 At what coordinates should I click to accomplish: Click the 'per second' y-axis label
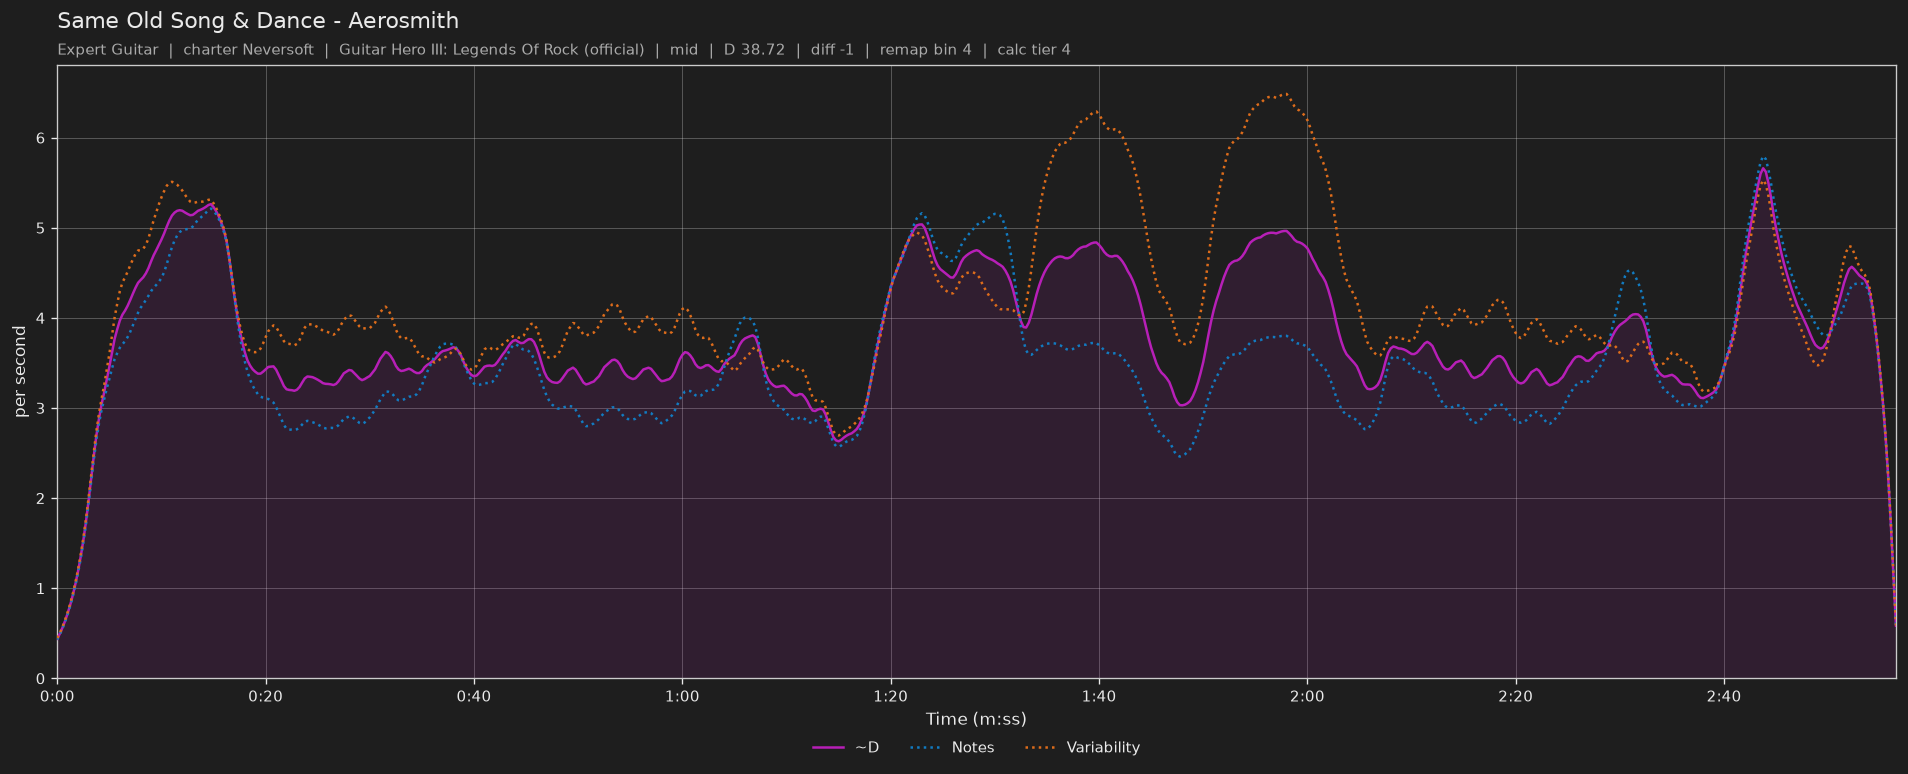[20, 372]
